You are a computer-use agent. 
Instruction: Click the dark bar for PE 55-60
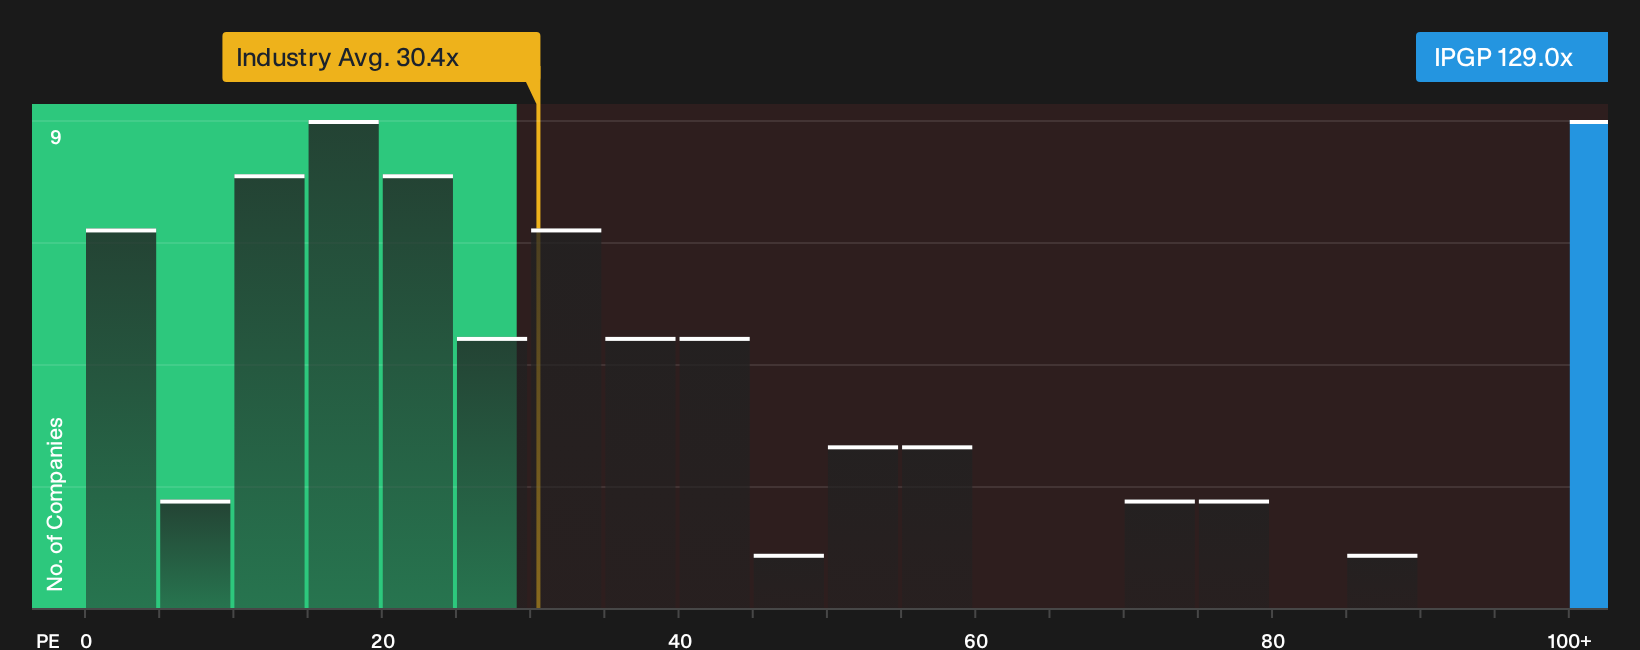click(937, 527)
